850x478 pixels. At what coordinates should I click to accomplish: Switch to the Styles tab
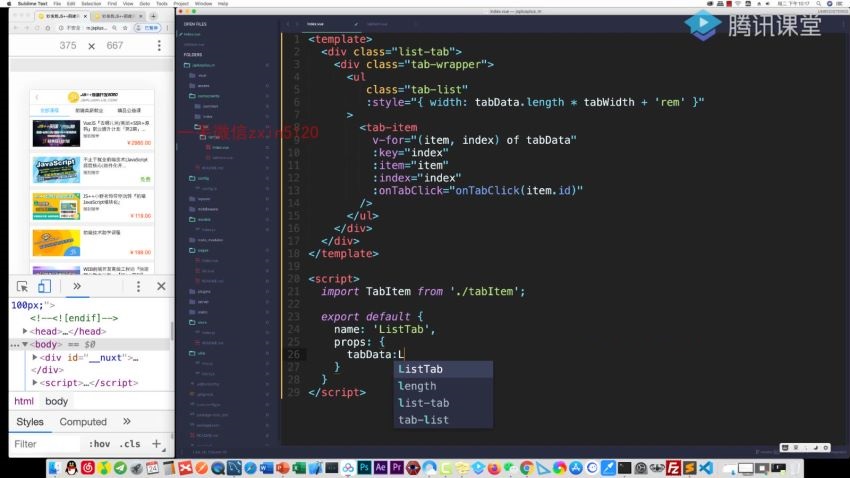[x=30, y=422]
